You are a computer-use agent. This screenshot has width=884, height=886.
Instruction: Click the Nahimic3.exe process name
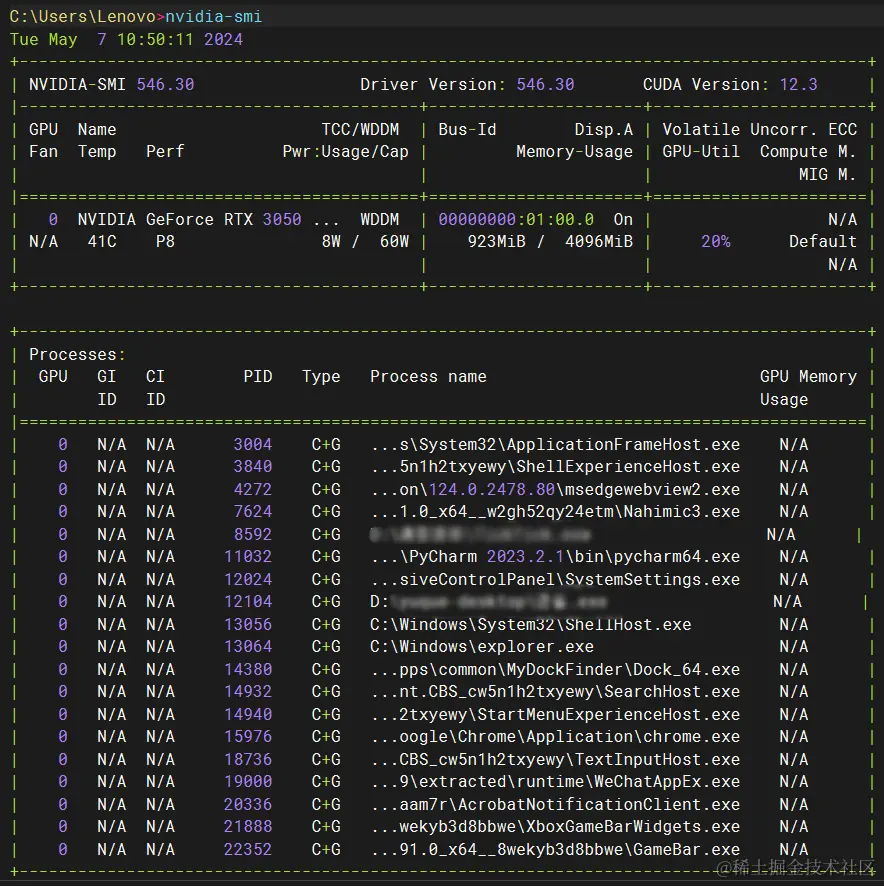click(x=556, y=512)
